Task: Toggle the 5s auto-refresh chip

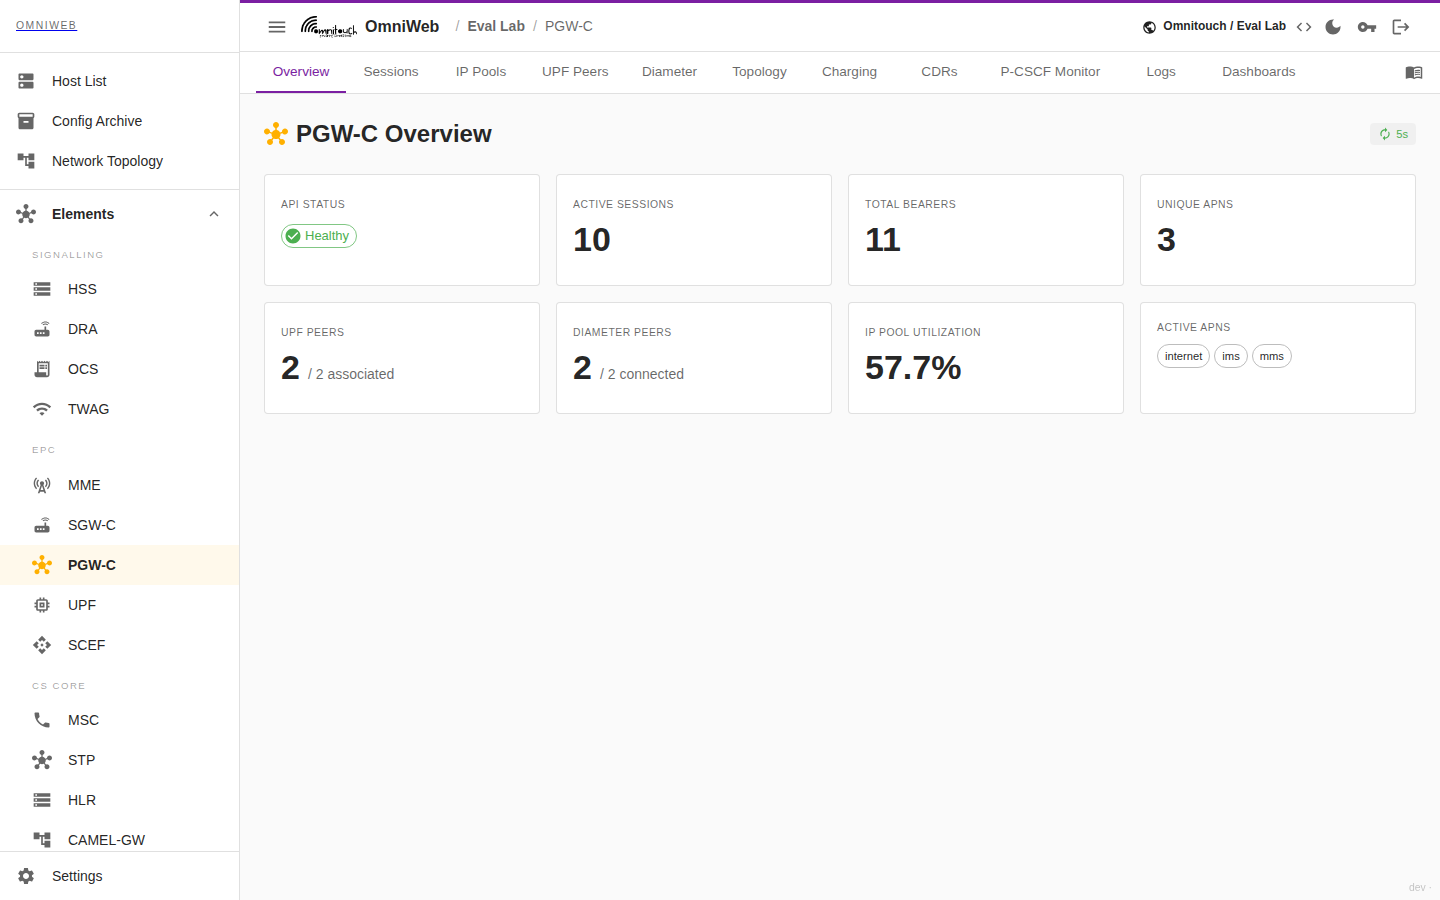Action: pos(1393,134)
